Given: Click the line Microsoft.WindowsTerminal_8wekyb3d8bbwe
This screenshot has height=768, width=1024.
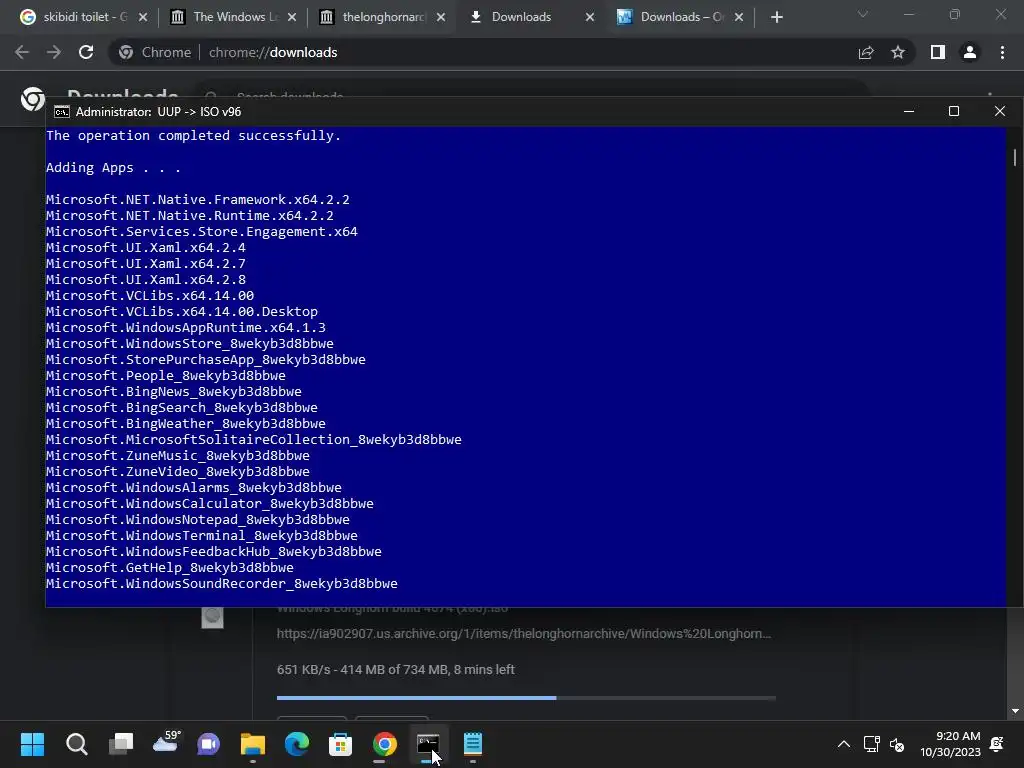Looking at the screenshot, I should (202, 536).
